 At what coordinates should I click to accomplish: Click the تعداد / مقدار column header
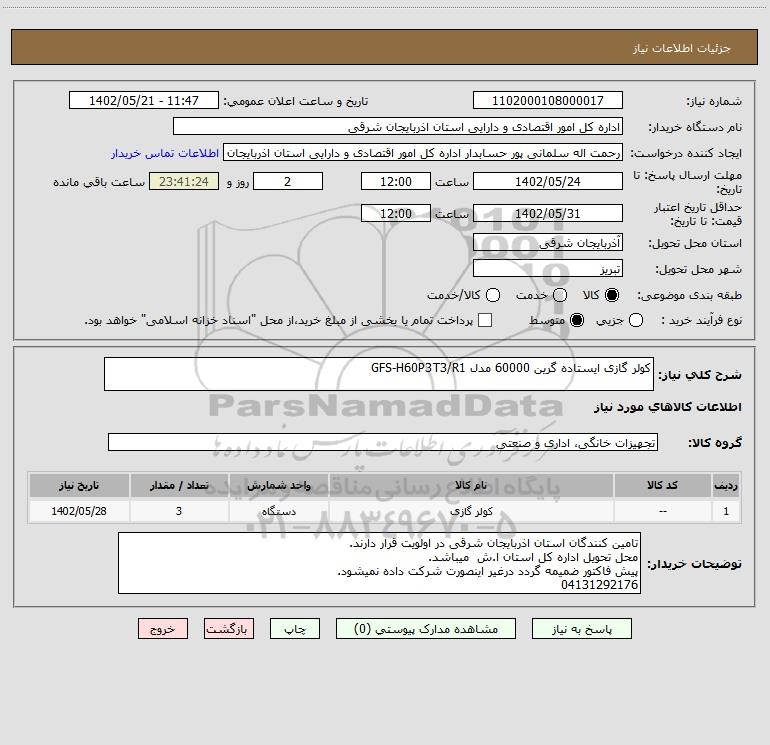click(179, 486)
